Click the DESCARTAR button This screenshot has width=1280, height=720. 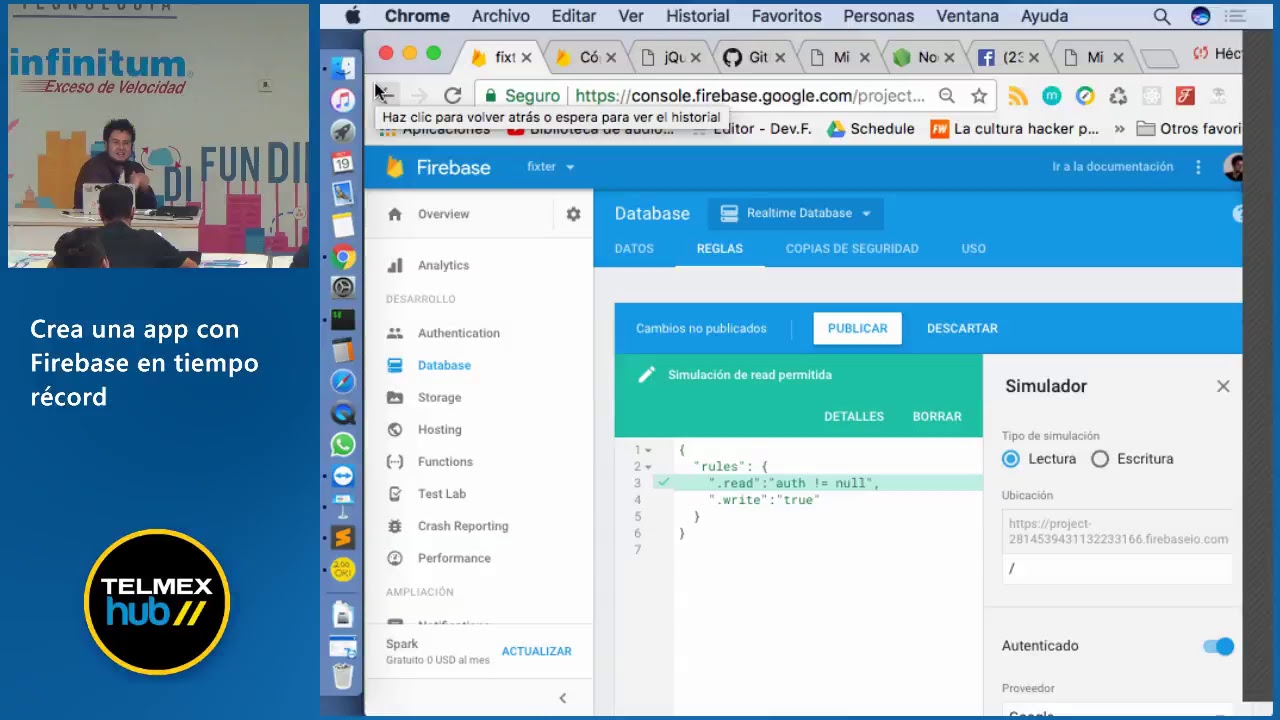962,328
